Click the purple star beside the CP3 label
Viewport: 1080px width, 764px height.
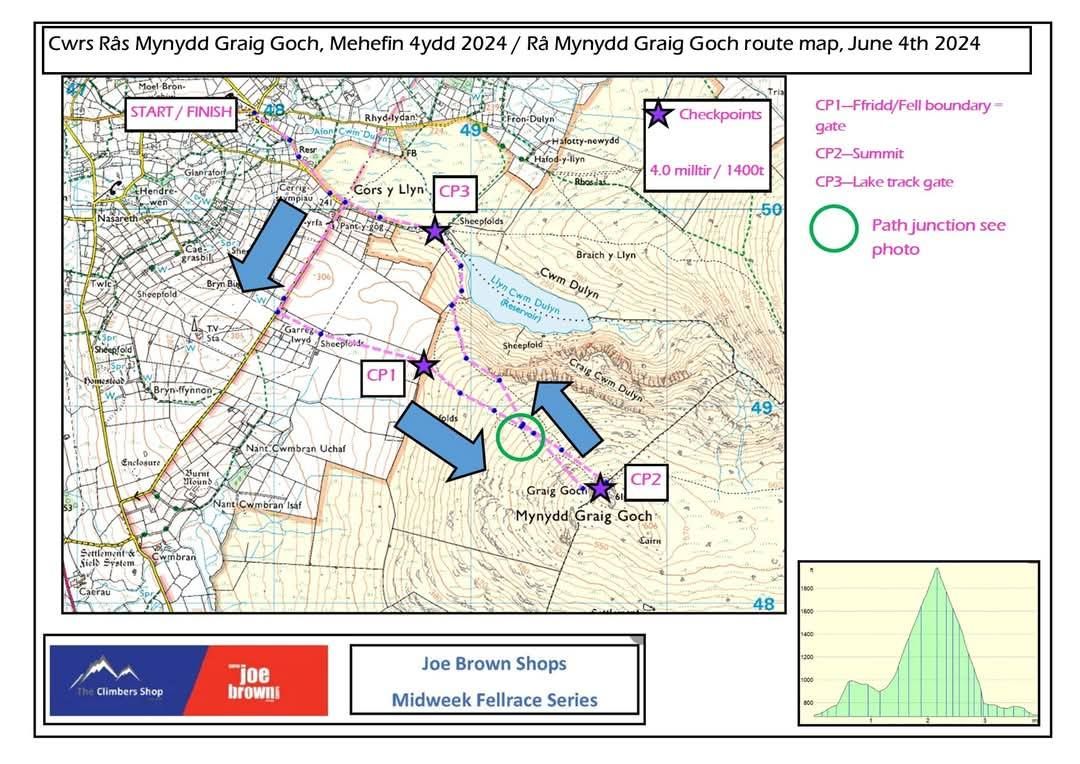pos(435,232)
